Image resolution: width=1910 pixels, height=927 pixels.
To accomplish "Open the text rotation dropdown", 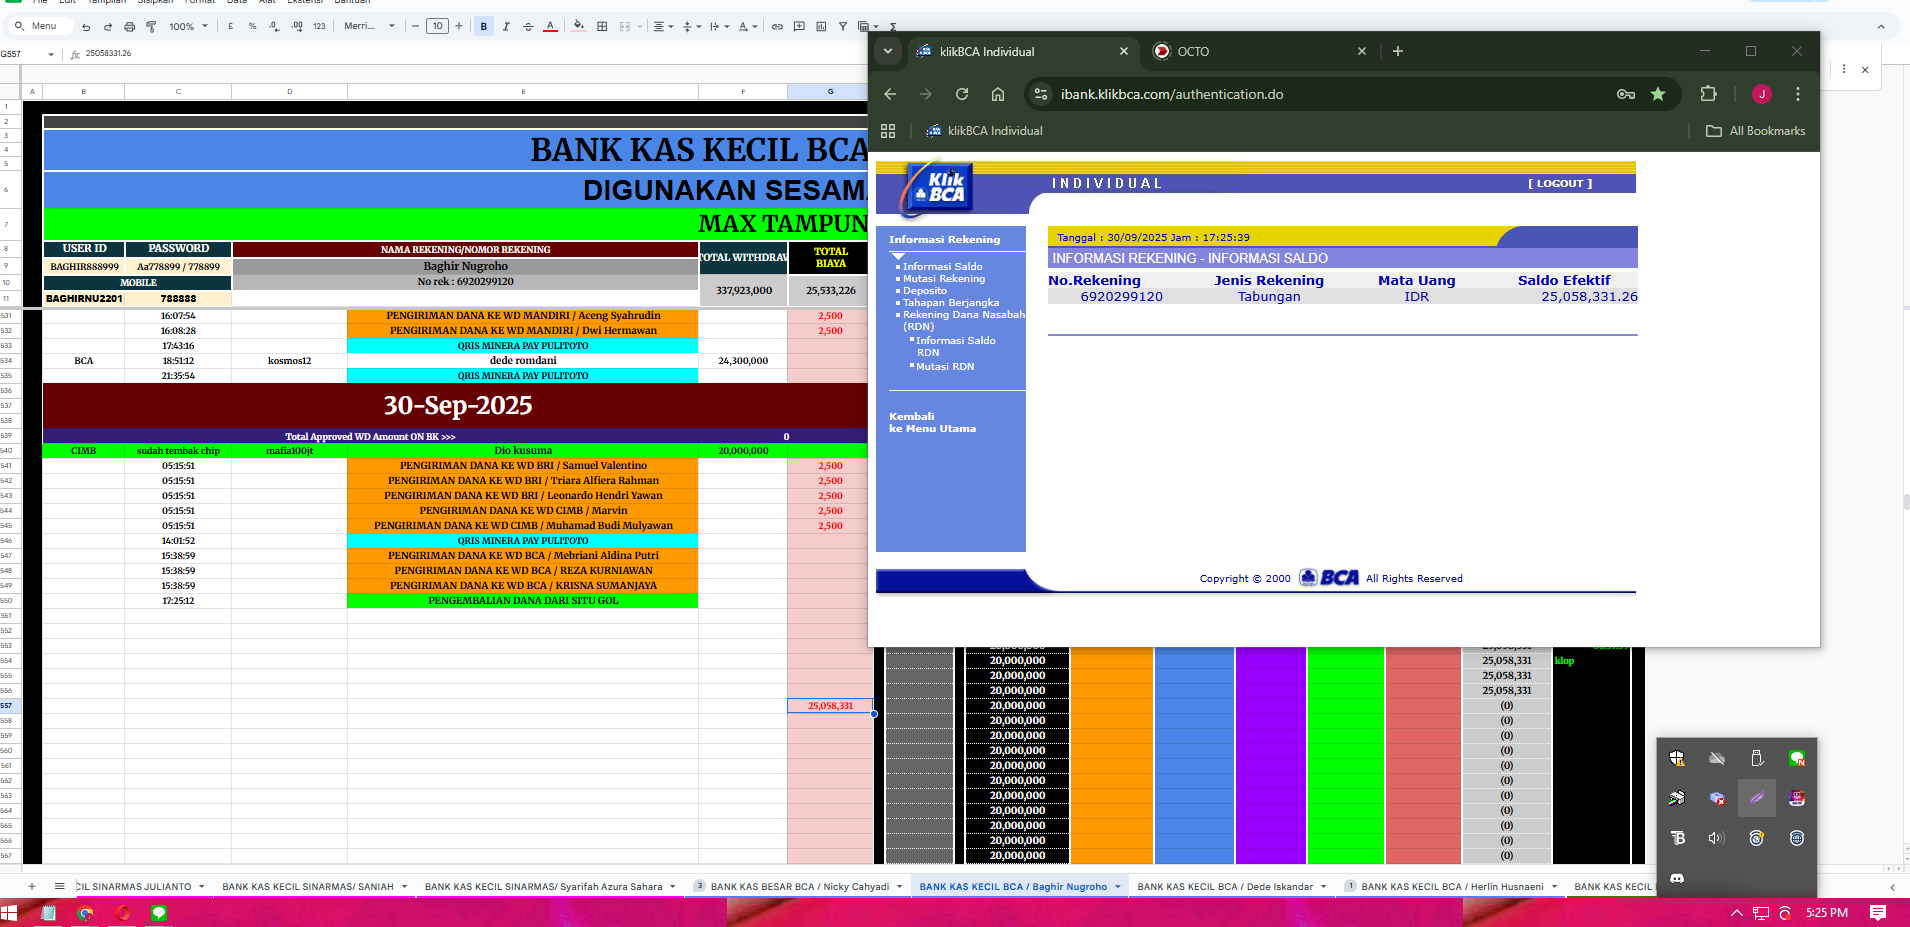I will (x=748, y=27).
